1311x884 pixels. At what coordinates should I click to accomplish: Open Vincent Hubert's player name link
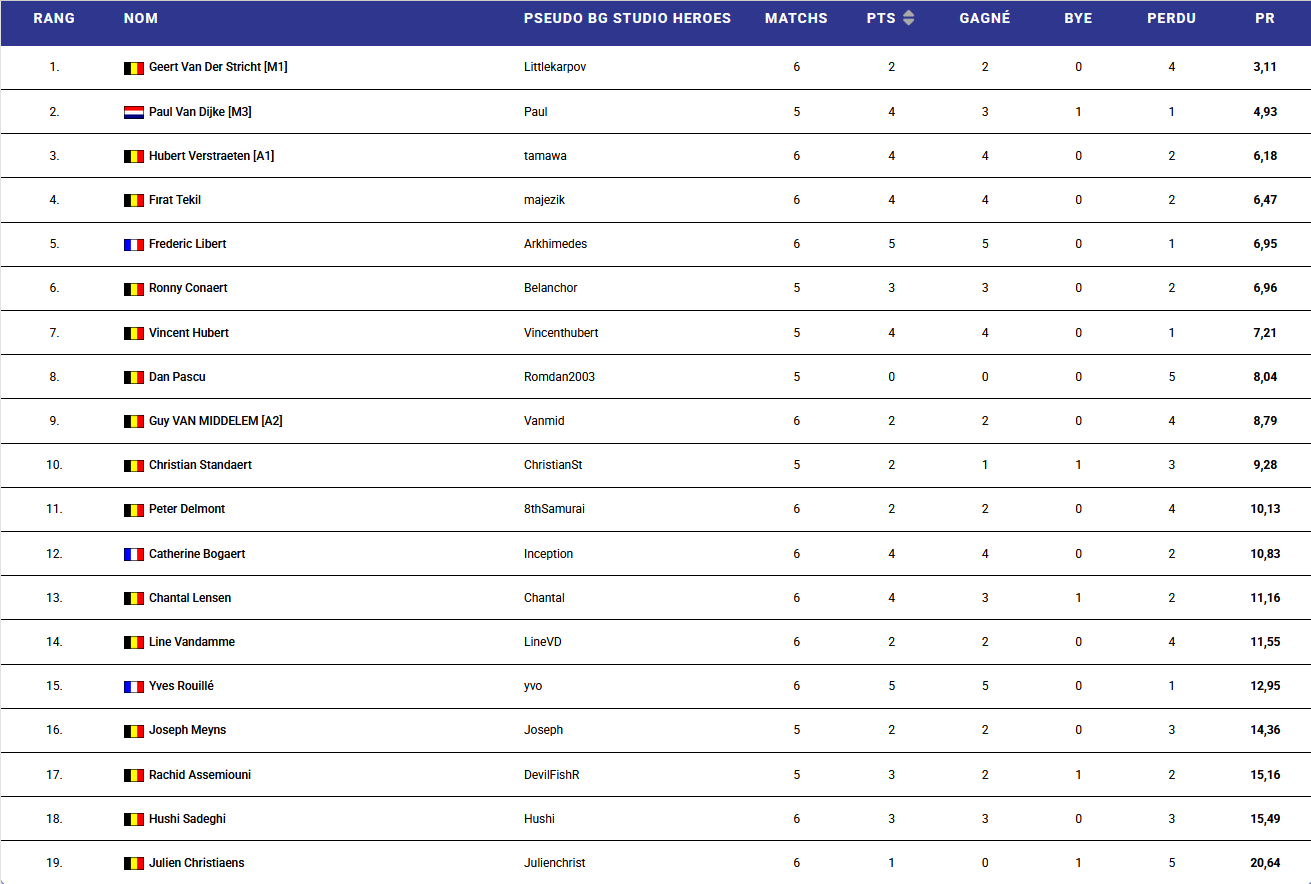click(189, 333)
